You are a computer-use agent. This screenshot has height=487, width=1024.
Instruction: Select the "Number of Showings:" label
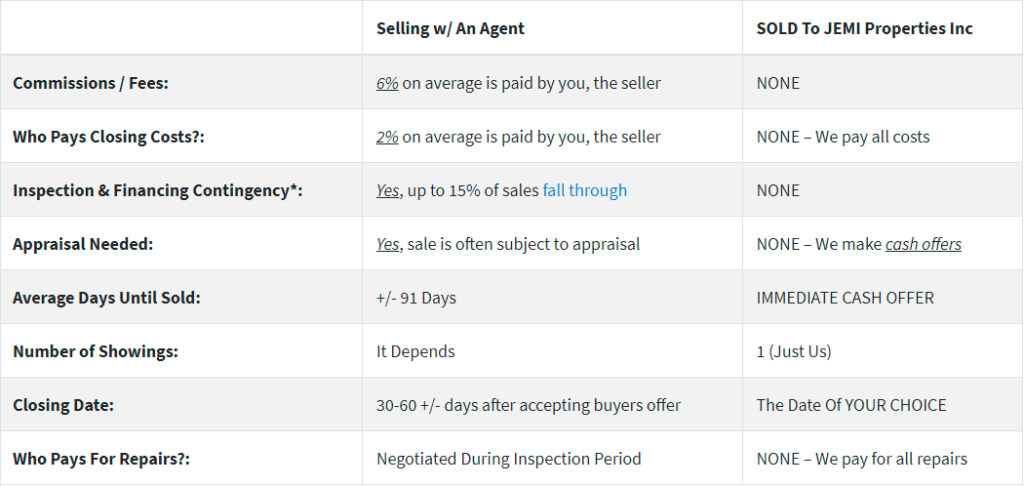point(95,351)
